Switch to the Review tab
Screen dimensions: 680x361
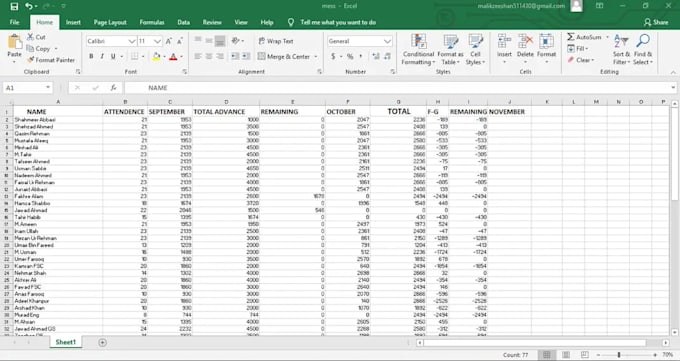[212, 22]
